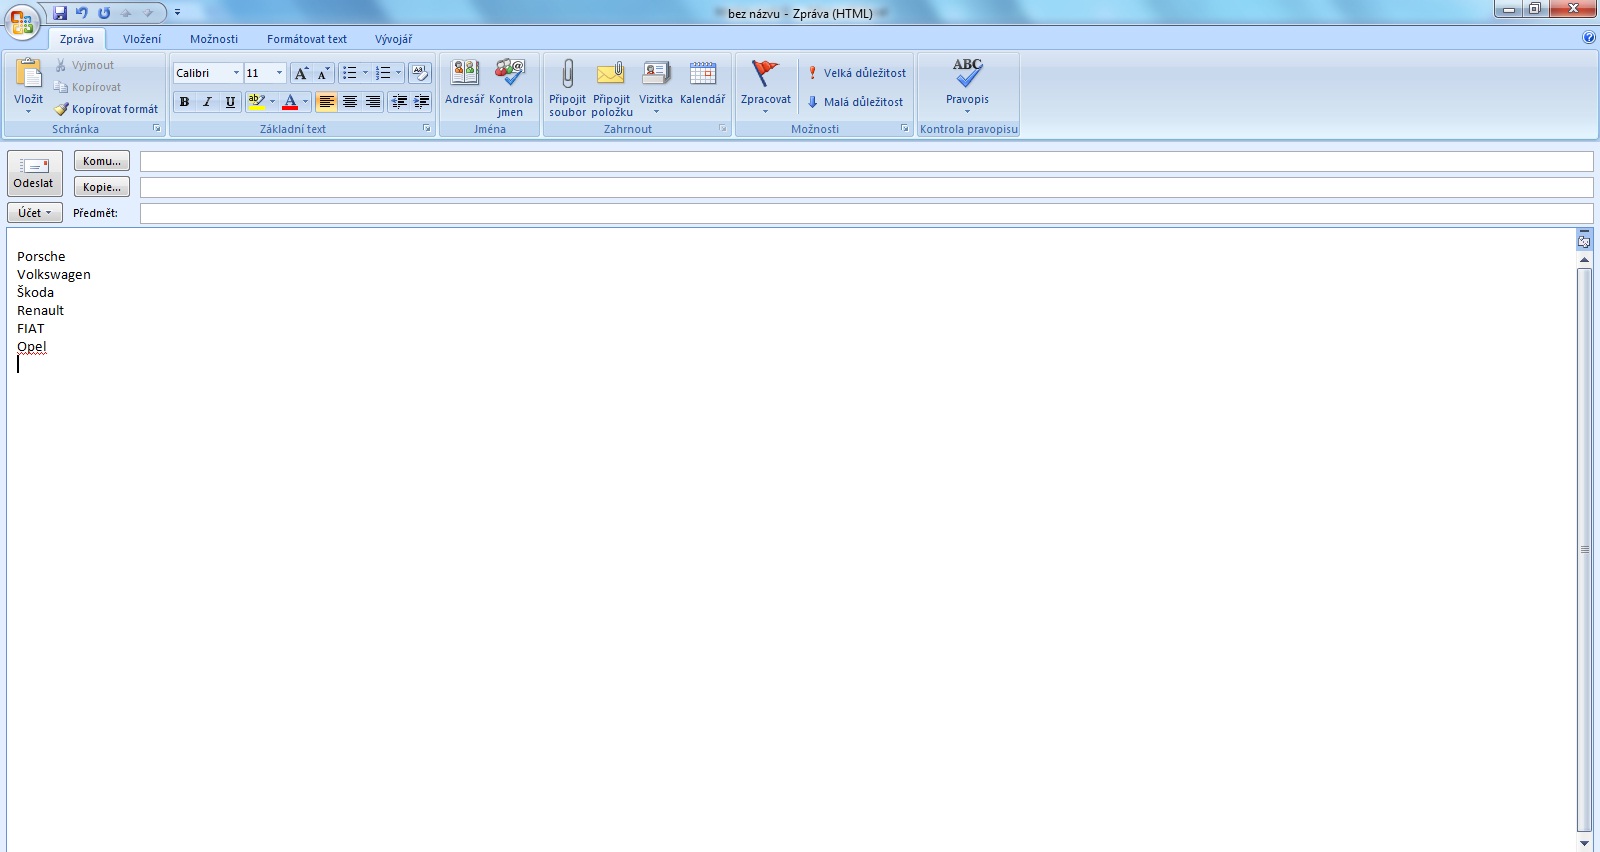Open the Možnosti group dialog launcher
1600x852 pixels.
pyautogui.click(x=905, y=129)
